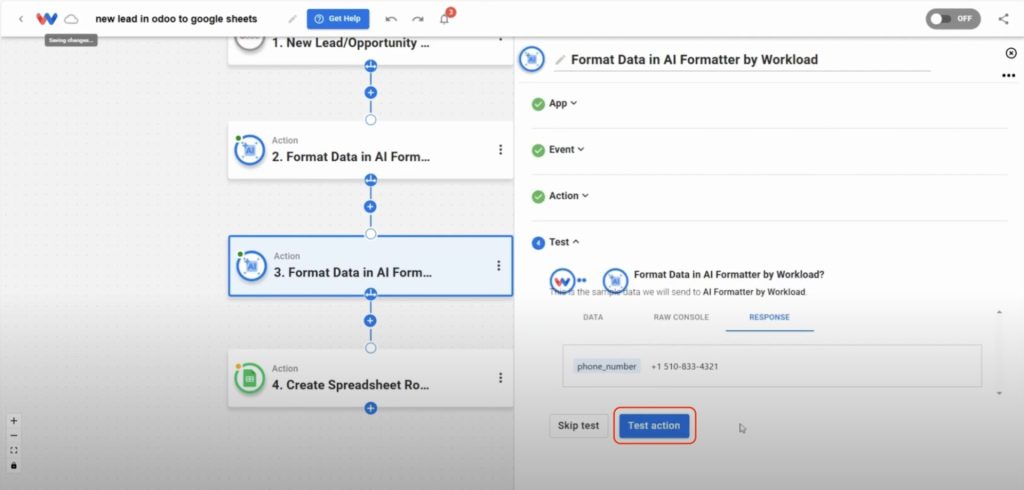The image size is (1024, 490).
Task: Check the cloud save status icon
Action: 71,19
